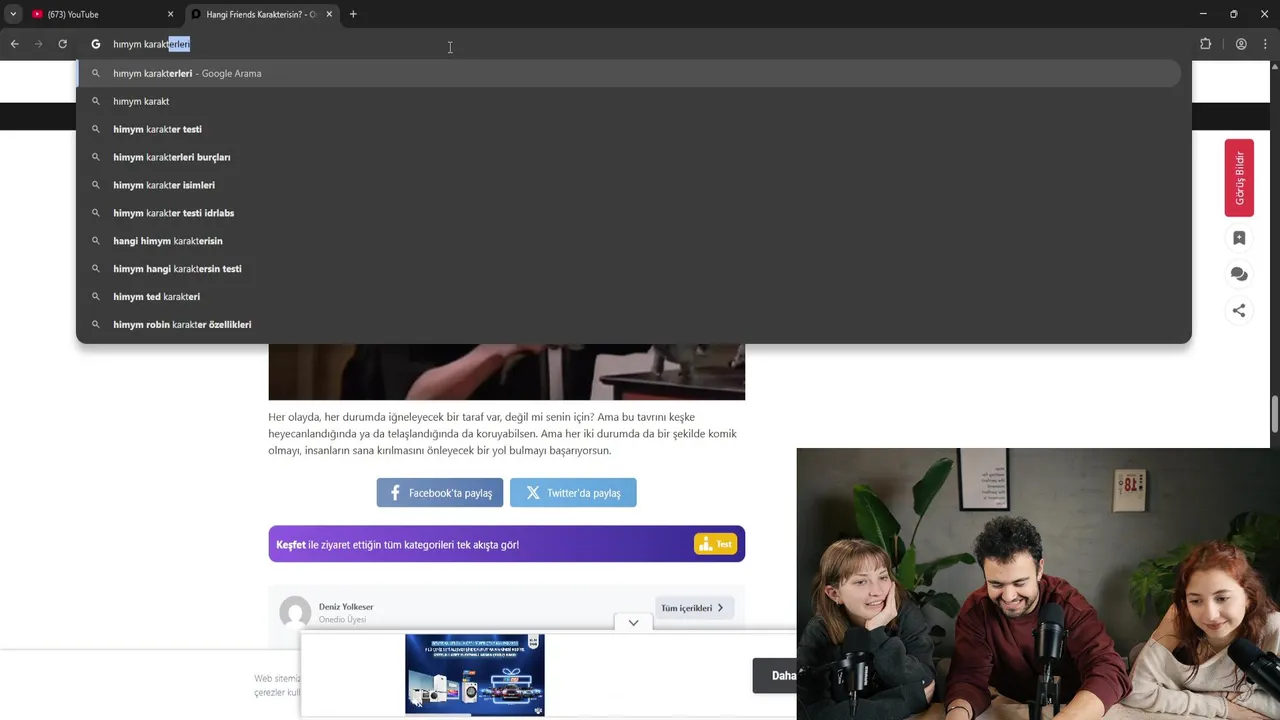The width and height of the screenshot is (1280, 720).
Task: Click the Daha cookie notice button
Action: click(x=775, y=676)
